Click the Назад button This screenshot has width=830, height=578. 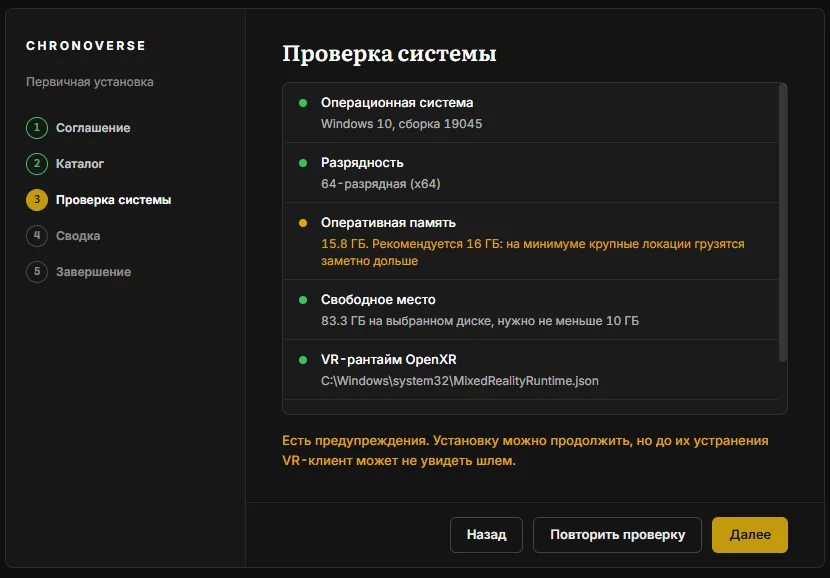(486, 535)
